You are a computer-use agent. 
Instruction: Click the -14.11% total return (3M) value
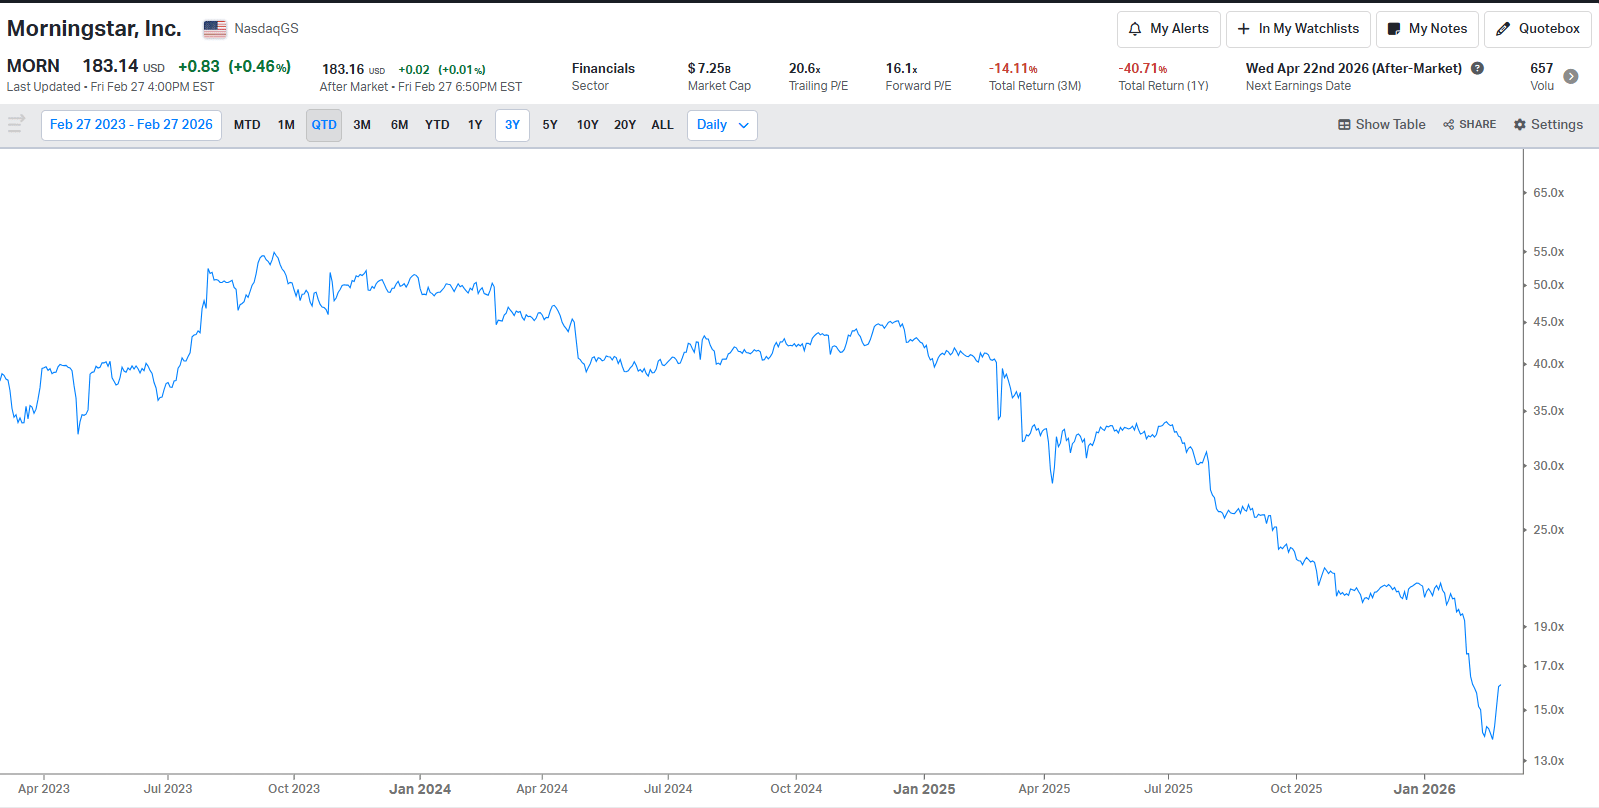tap(1014, 68)
